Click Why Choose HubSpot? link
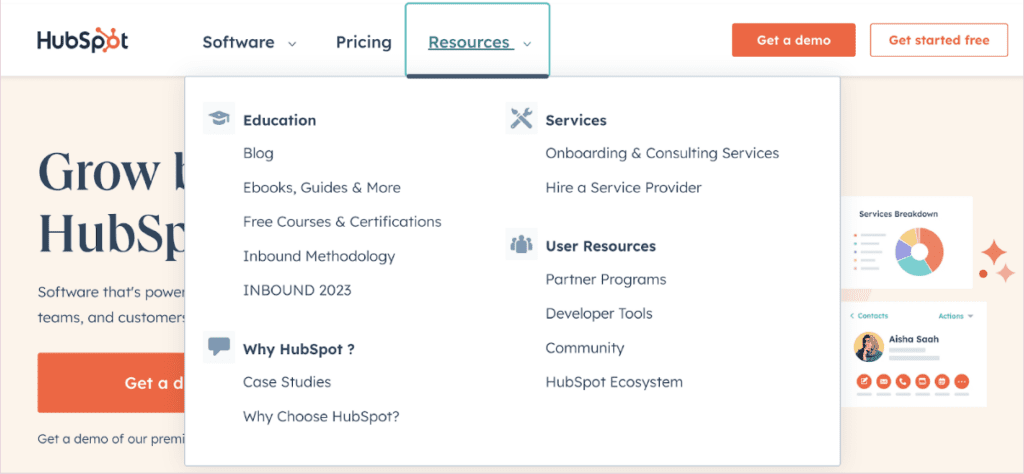Screen dimensions: 1024x474 point(321,417)
